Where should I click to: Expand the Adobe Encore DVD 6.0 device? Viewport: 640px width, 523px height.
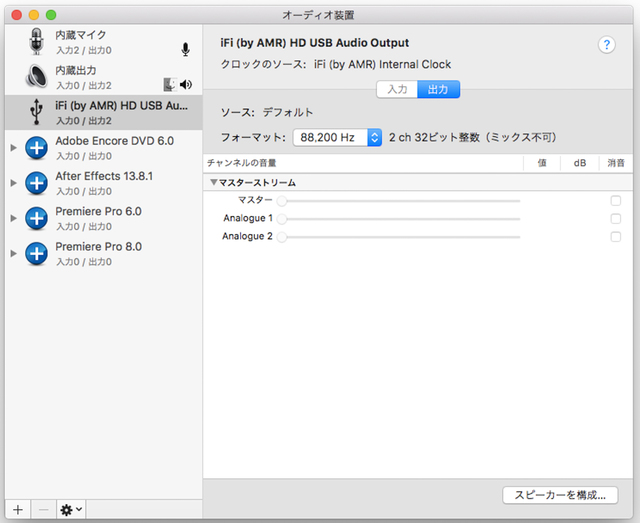point(13,148)
